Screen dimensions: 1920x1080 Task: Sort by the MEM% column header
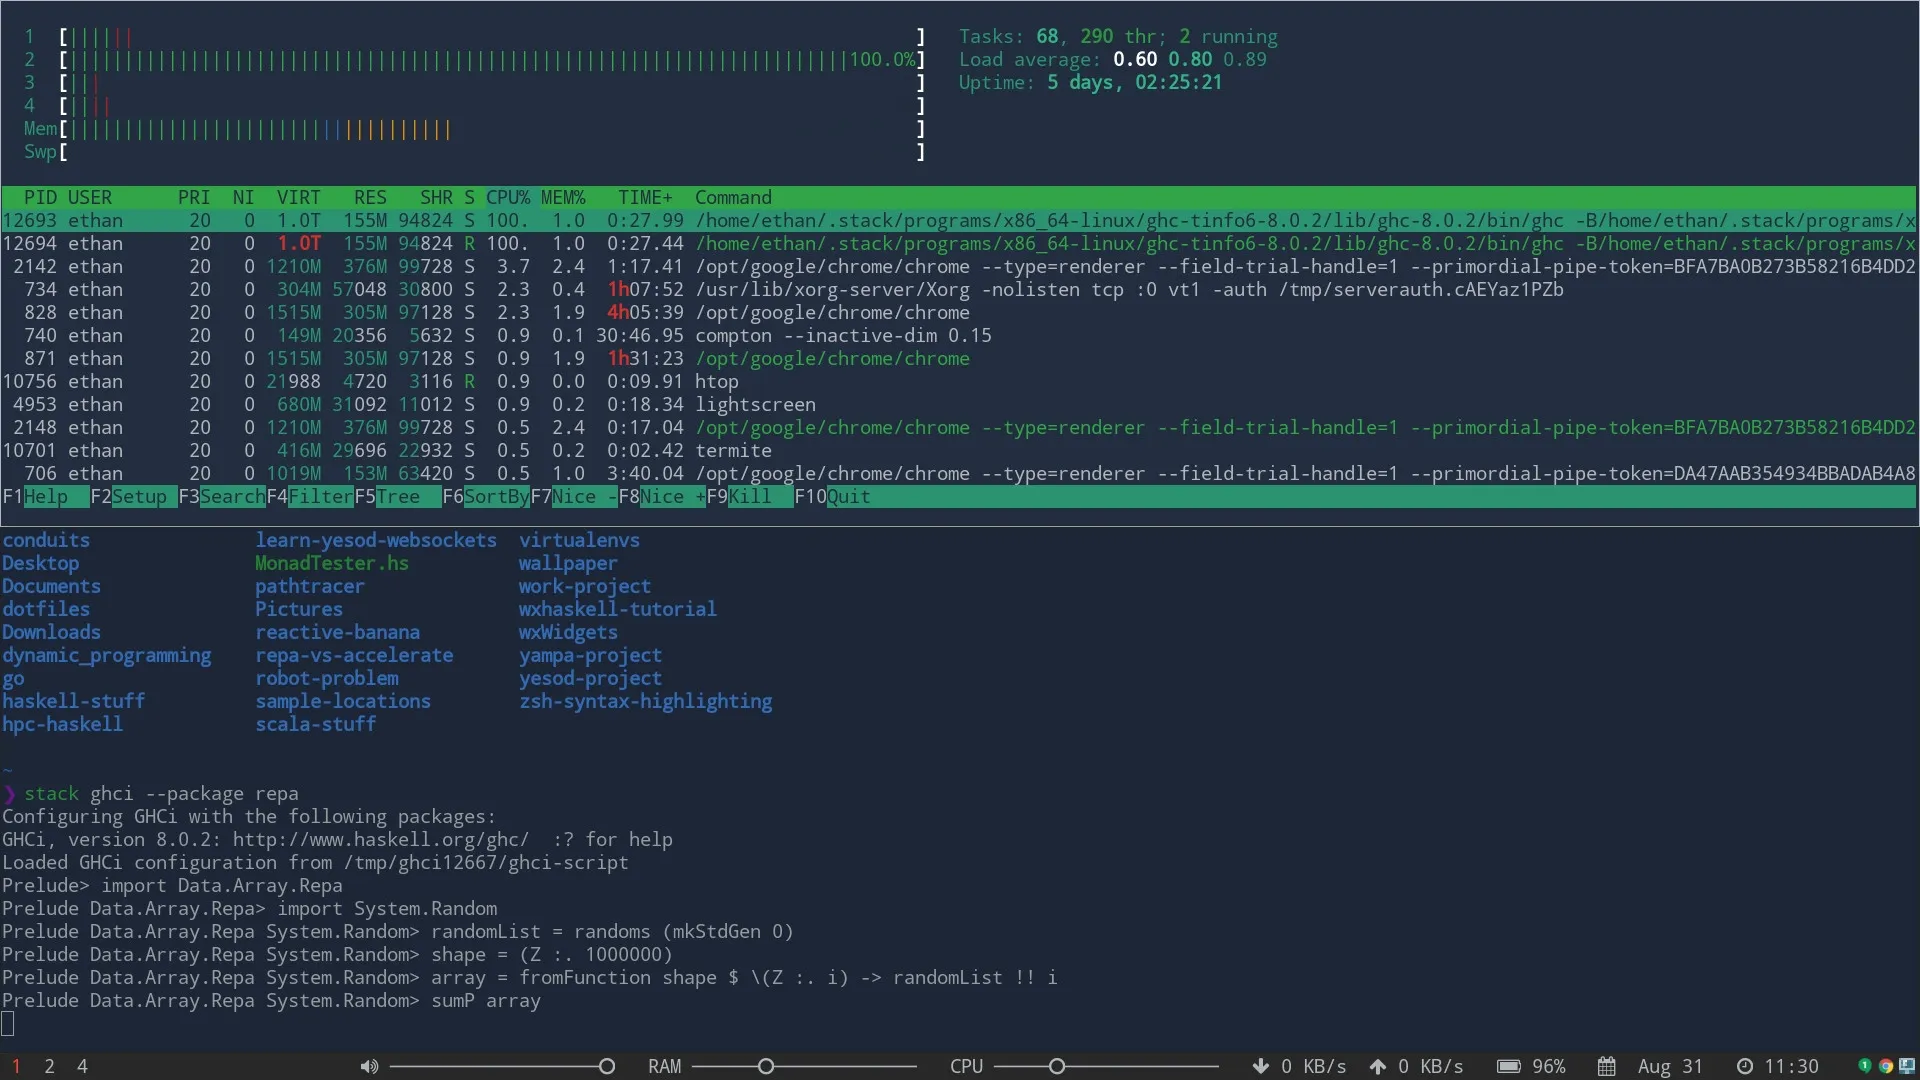563,197
